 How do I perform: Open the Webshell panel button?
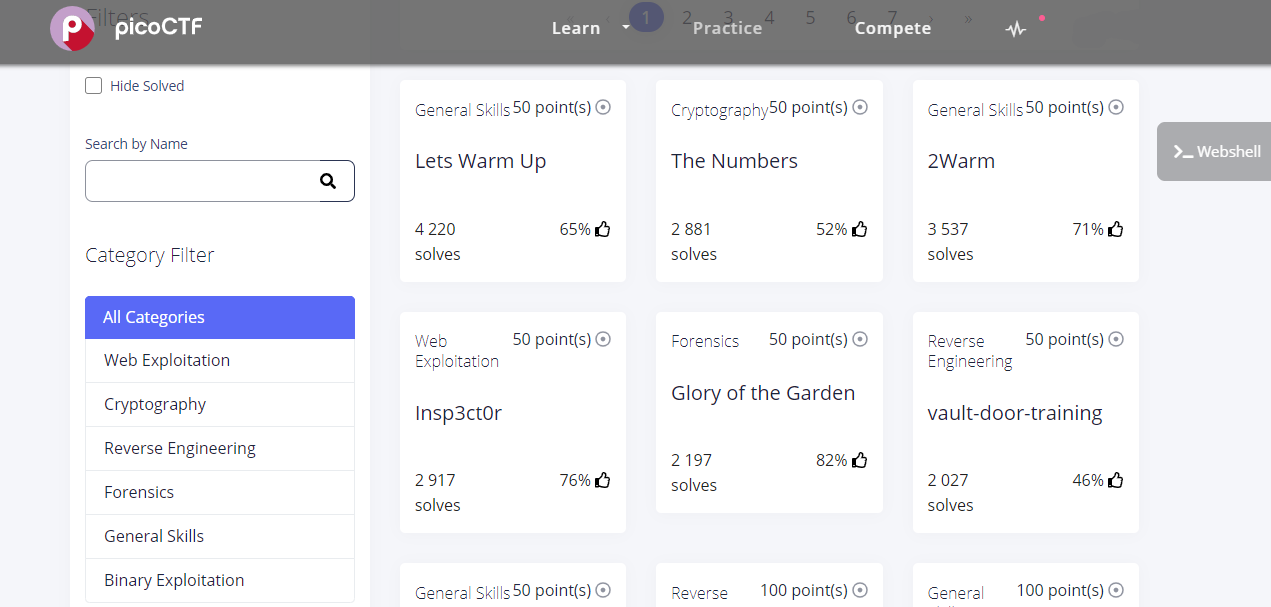click(1216, 152)
